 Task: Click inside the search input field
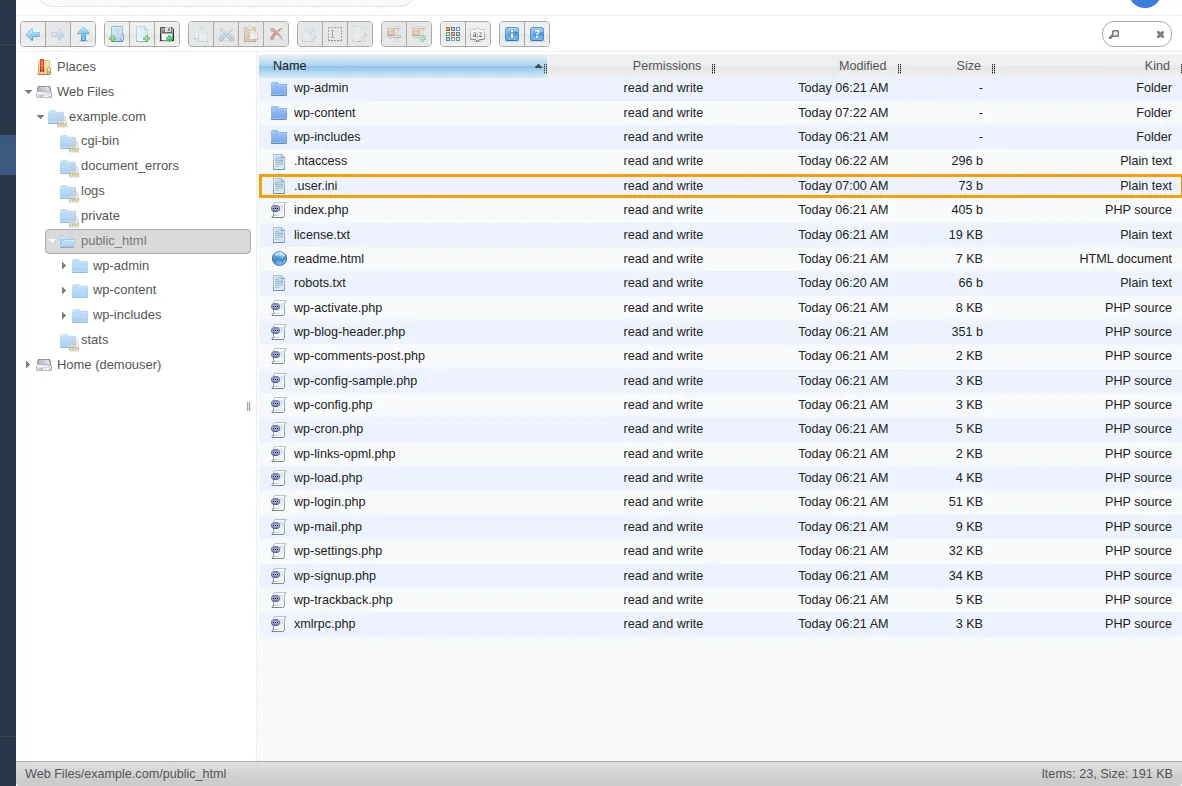click(x=1137, y=34)
